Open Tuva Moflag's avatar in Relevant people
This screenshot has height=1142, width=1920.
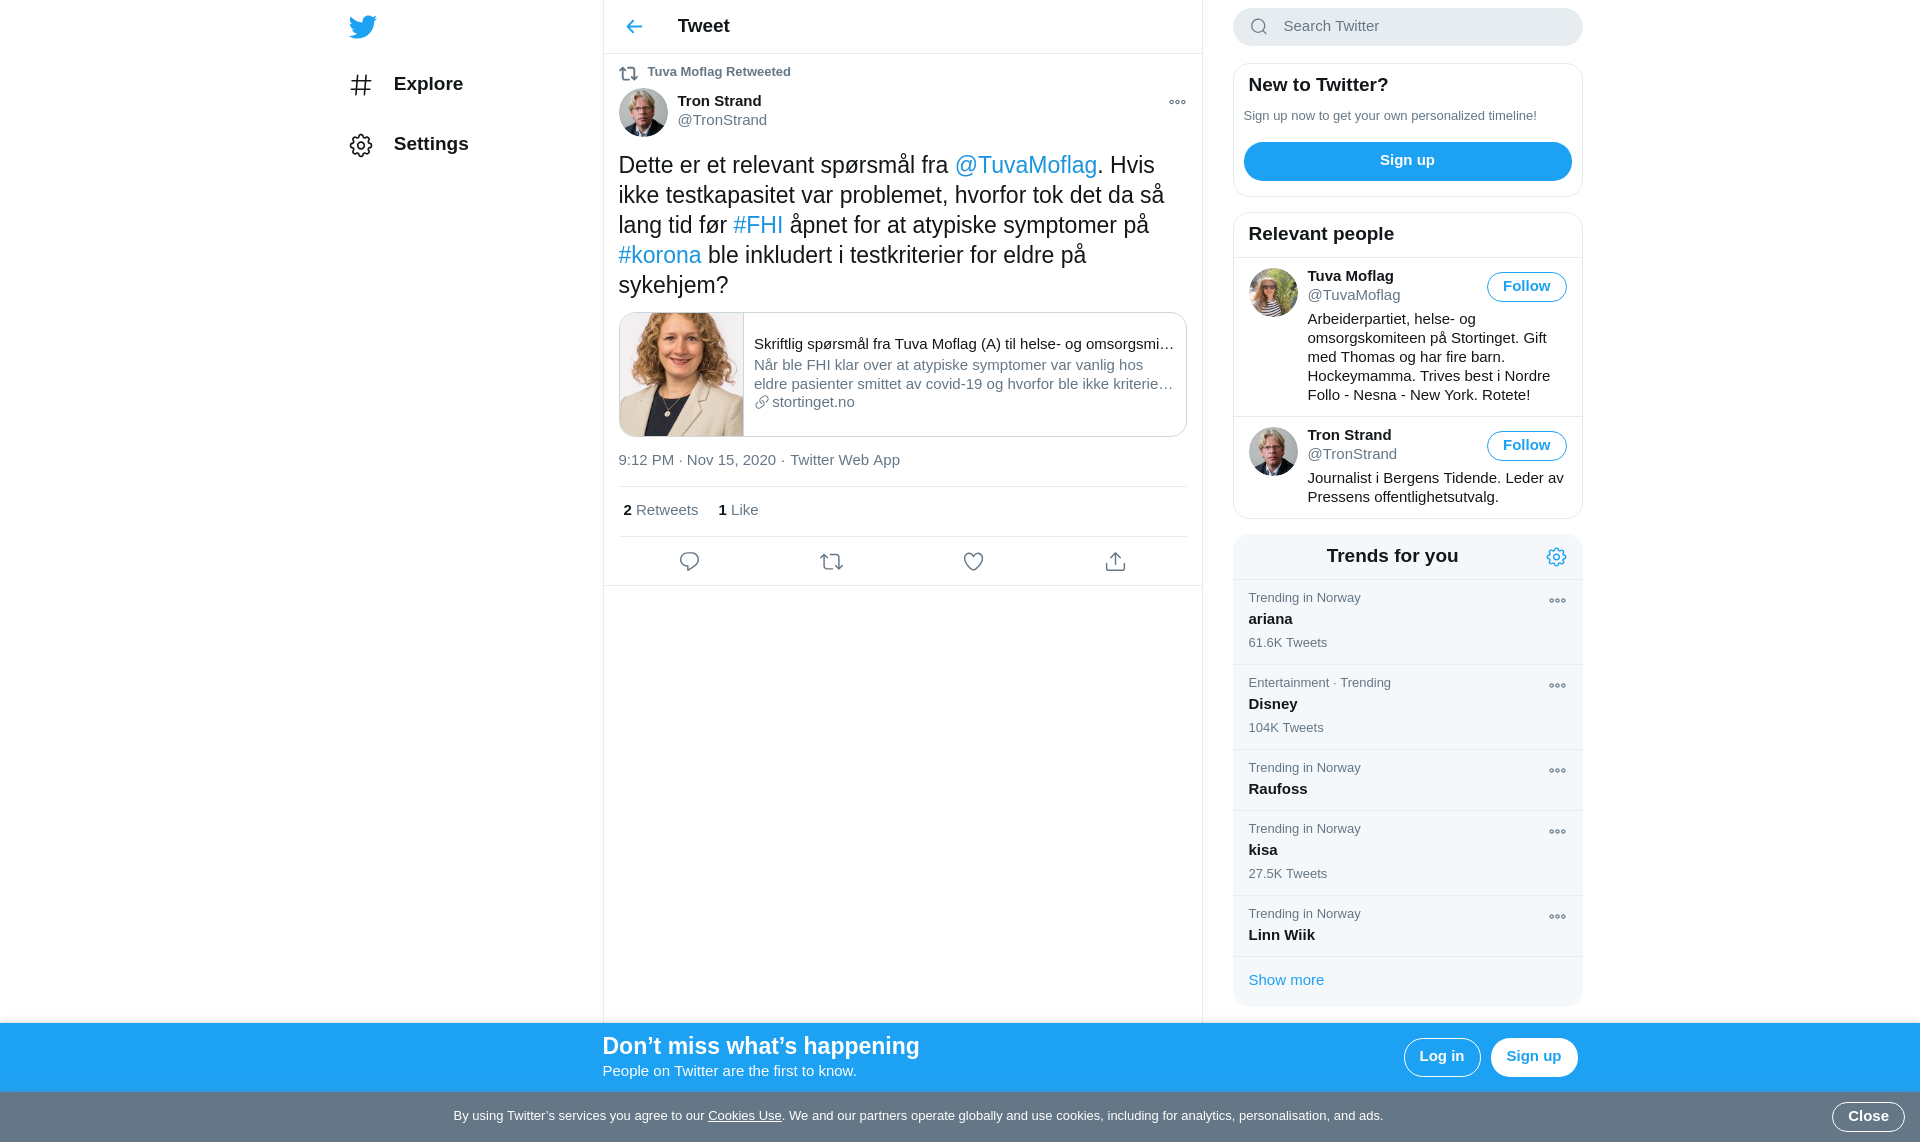[x=1273, y=292]
